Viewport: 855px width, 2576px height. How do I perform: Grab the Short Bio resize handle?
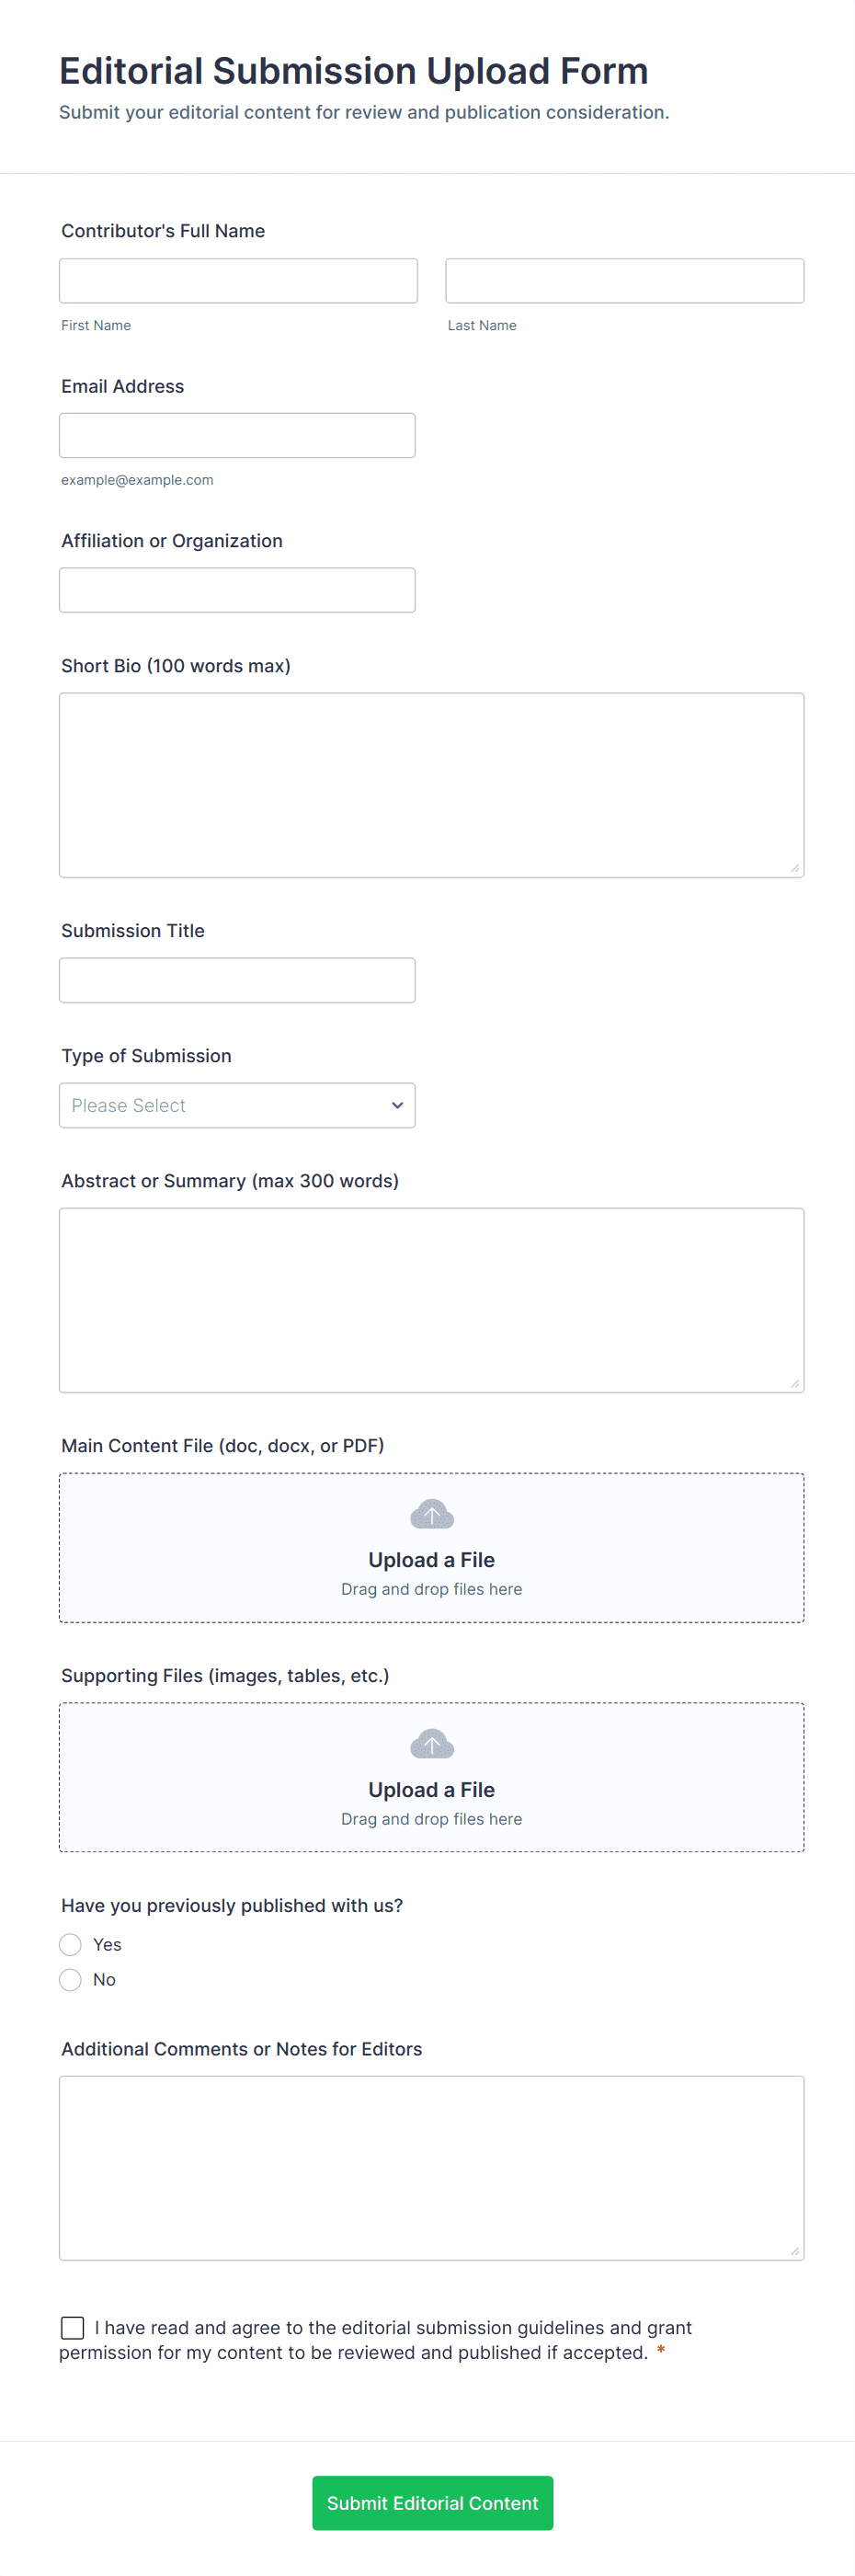click(x=795, y=868)
